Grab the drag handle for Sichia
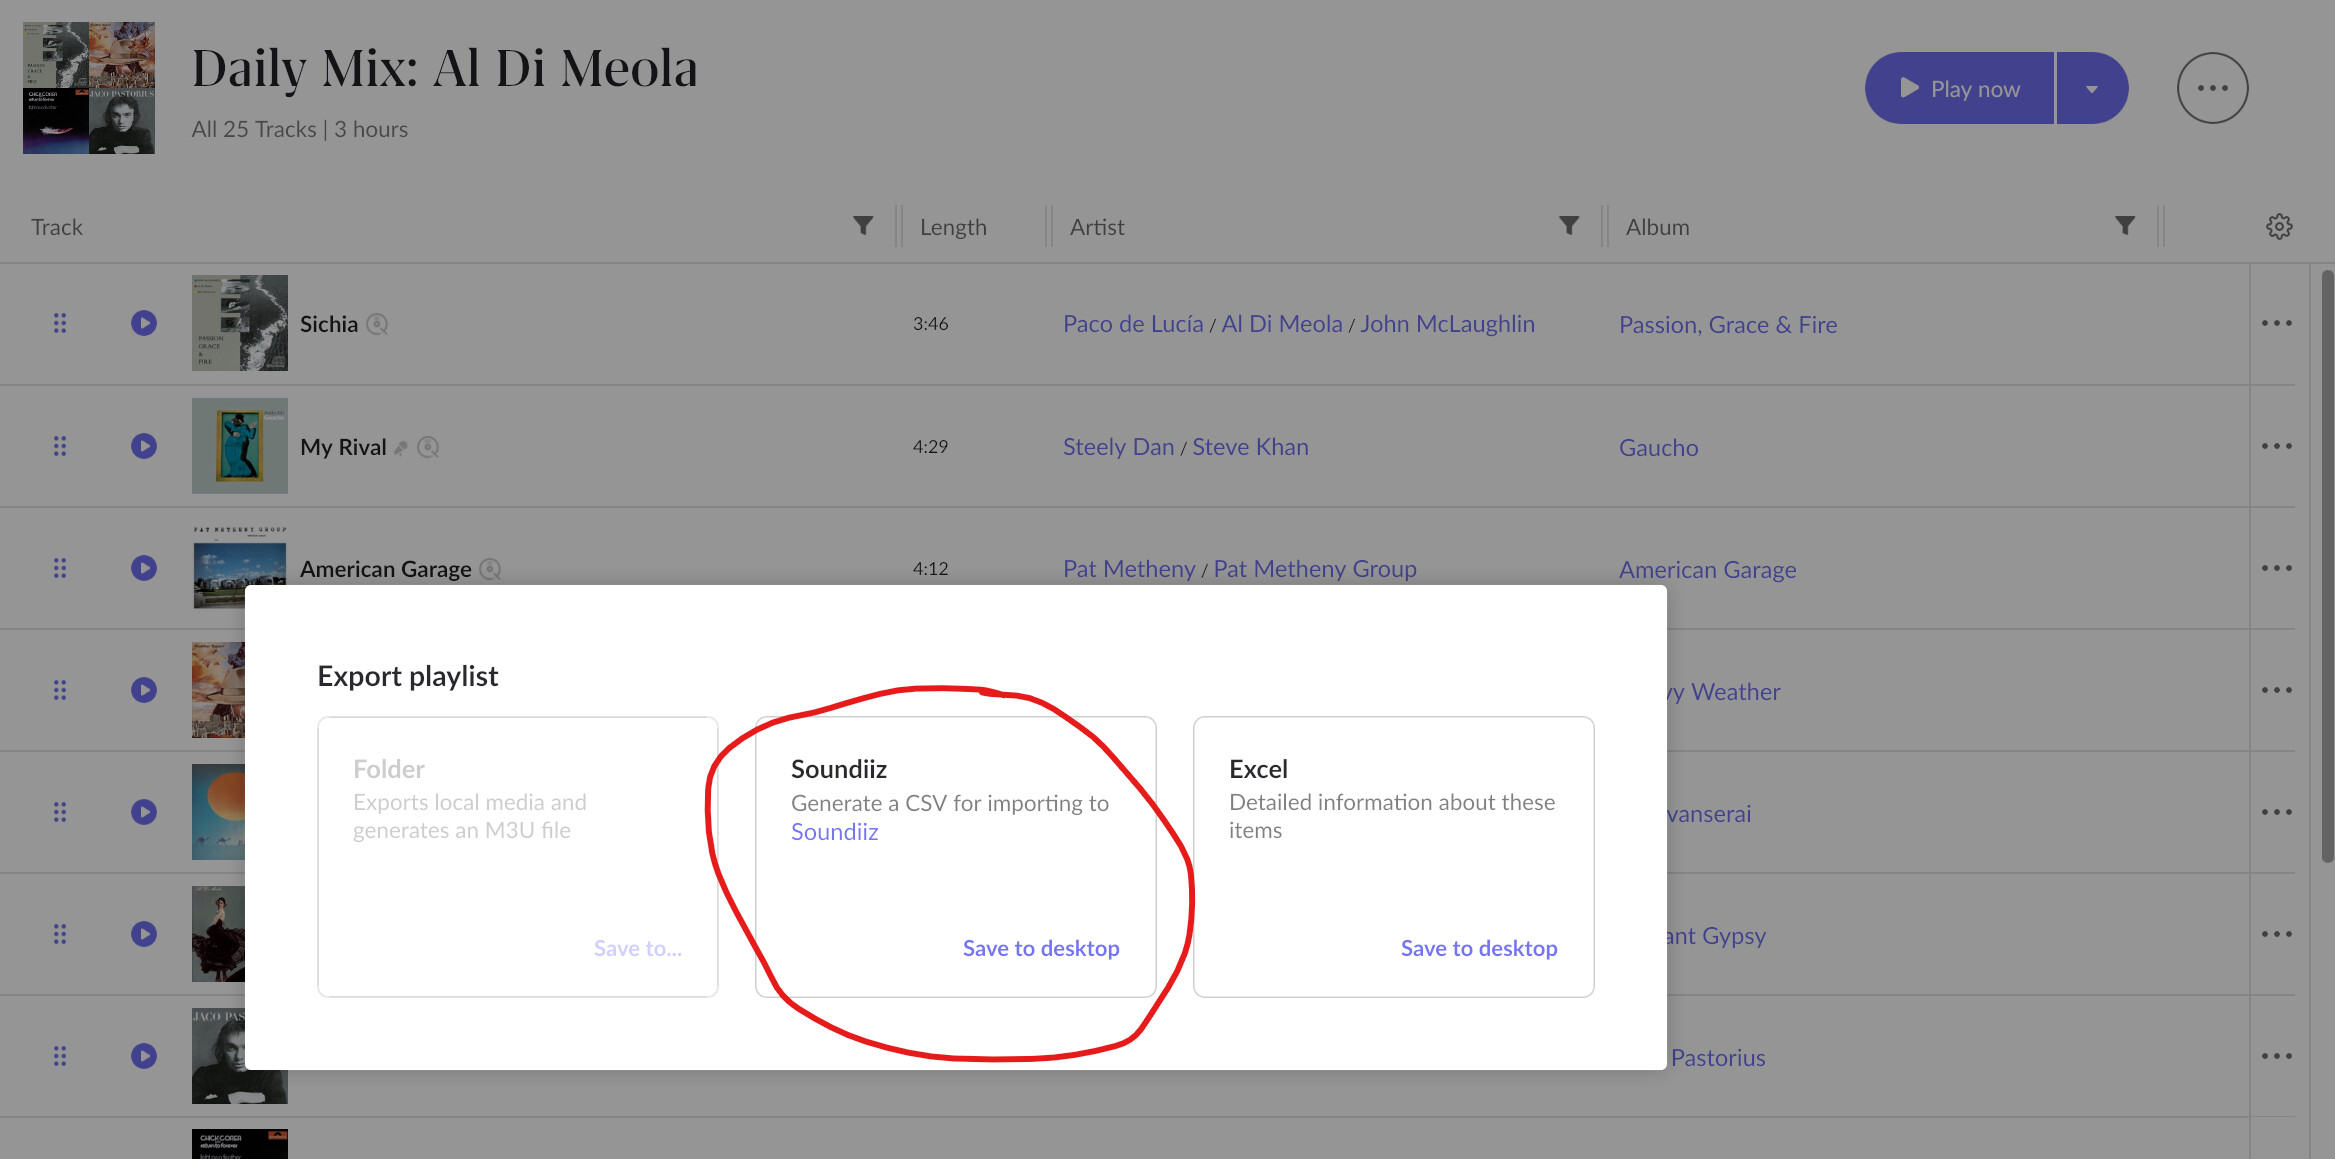This screenshot has height=1159, width=2335. click(x=60, y=323)
